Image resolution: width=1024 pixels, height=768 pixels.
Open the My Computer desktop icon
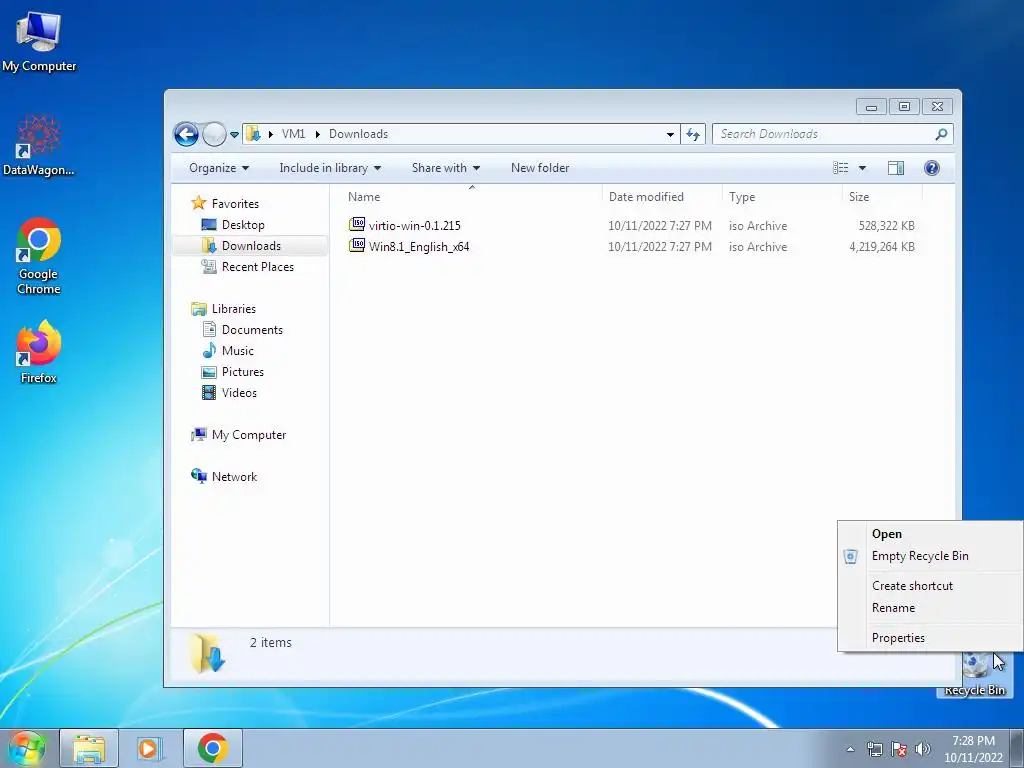(39, 41)
